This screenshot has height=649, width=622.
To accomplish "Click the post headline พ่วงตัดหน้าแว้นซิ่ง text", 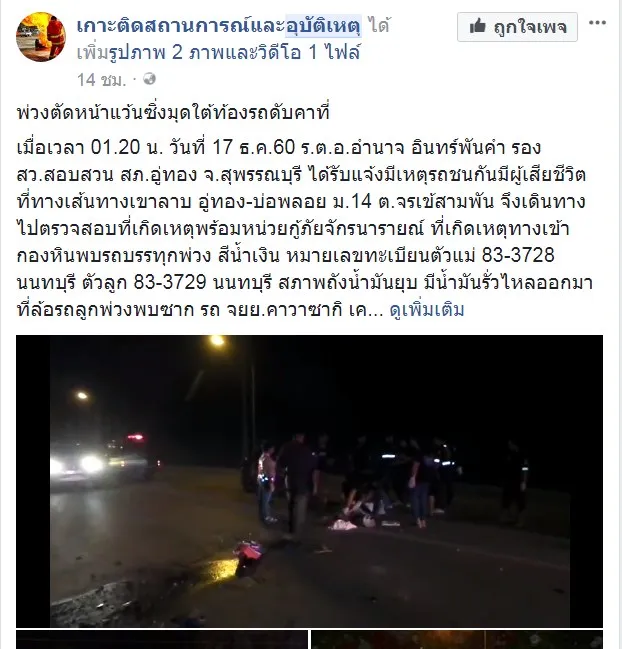I will (173, 113).
